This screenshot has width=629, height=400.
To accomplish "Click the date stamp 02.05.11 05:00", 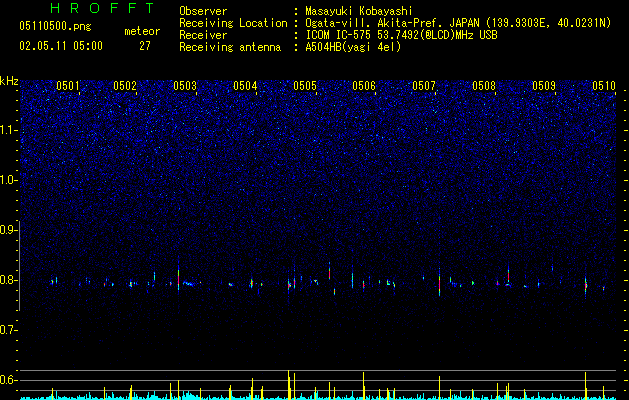I will 61,46.
